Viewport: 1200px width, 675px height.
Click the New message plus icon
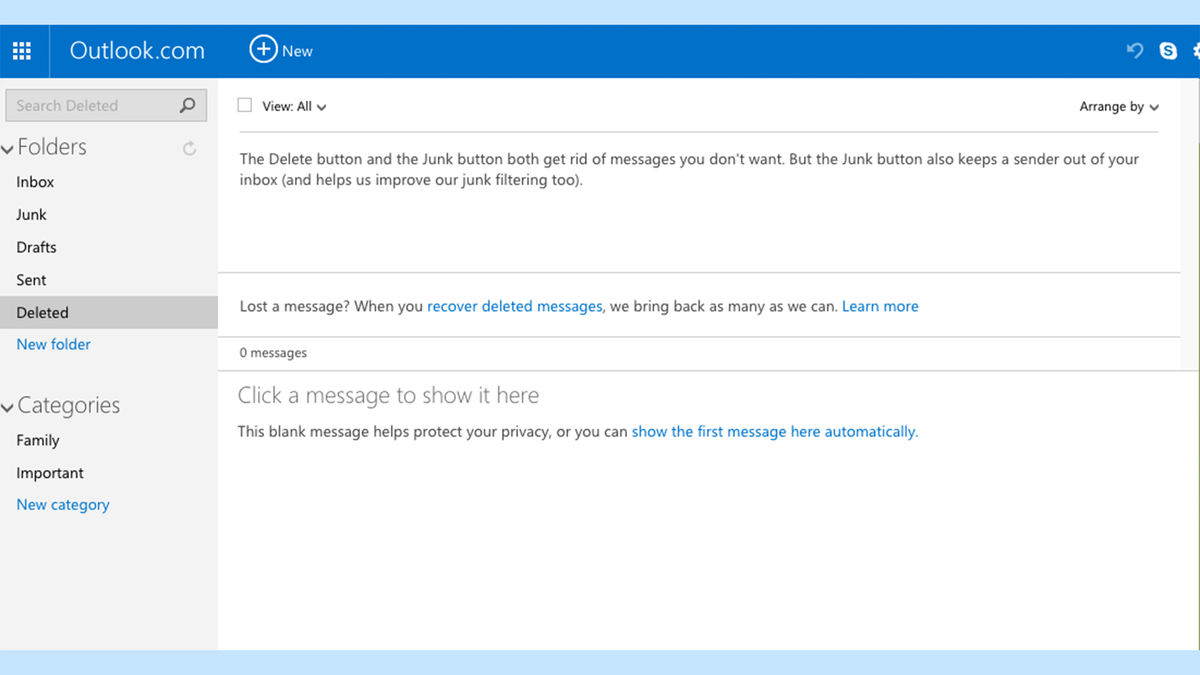coord(262,48)
